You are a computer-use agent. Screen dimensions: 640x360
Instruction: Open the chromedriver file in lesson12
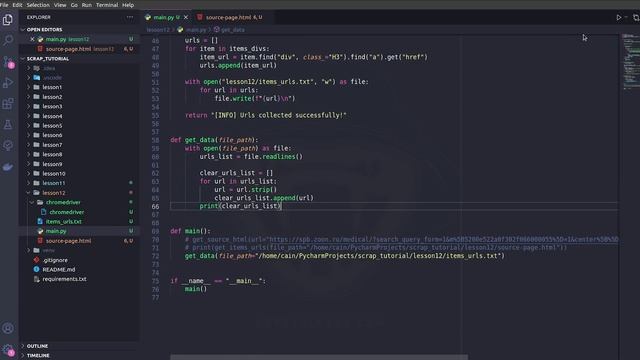[x=67, y=212]
